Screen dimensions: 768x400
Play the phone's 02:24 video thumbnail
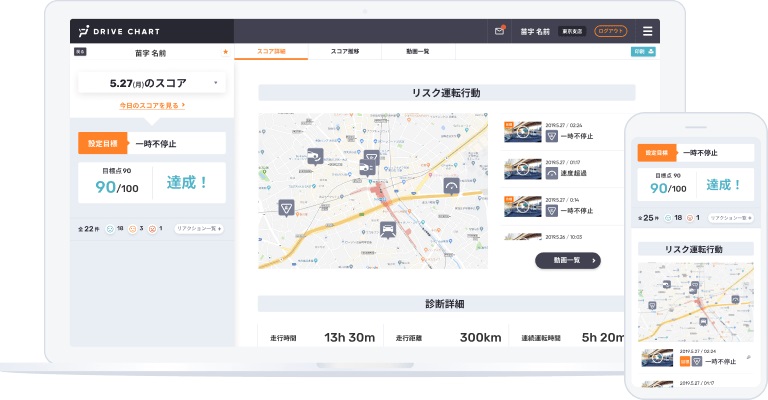point(657,358)
